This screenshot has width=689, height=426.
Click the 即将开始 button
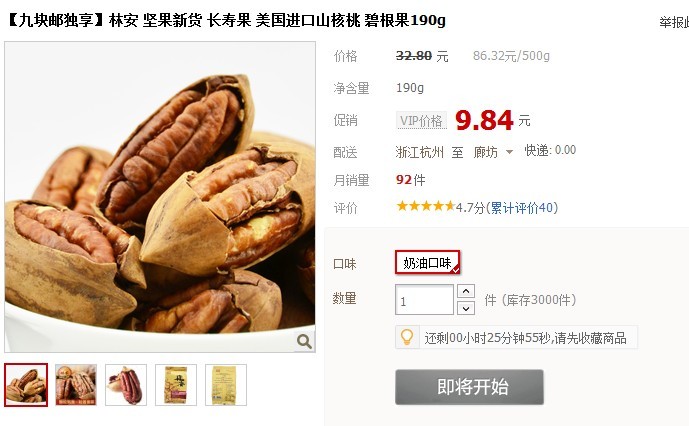[x=469, y=387]
